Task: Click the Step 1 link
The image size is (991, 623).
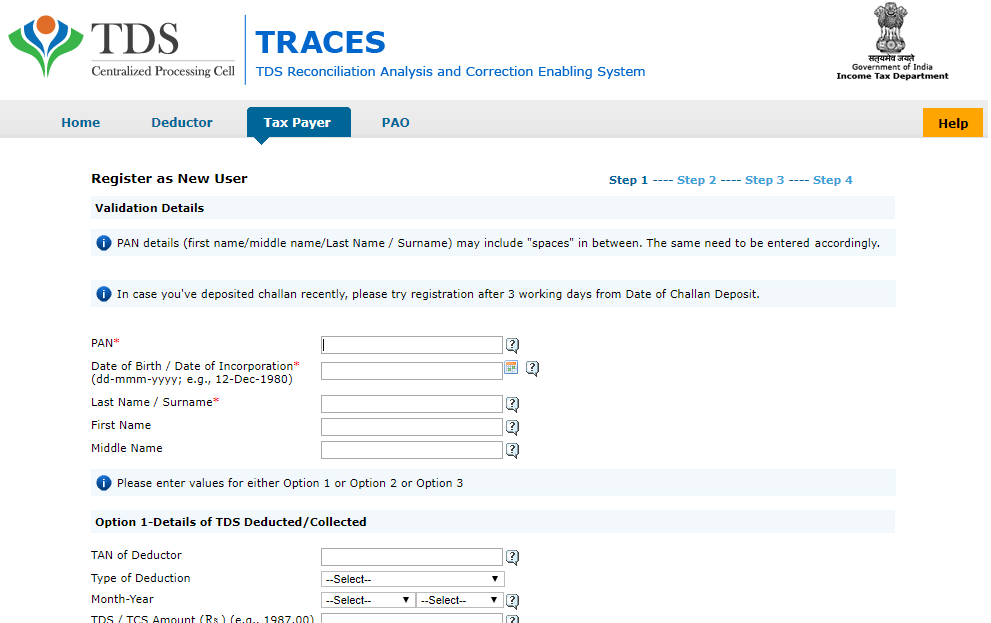Action: click(x=628, y=180)
